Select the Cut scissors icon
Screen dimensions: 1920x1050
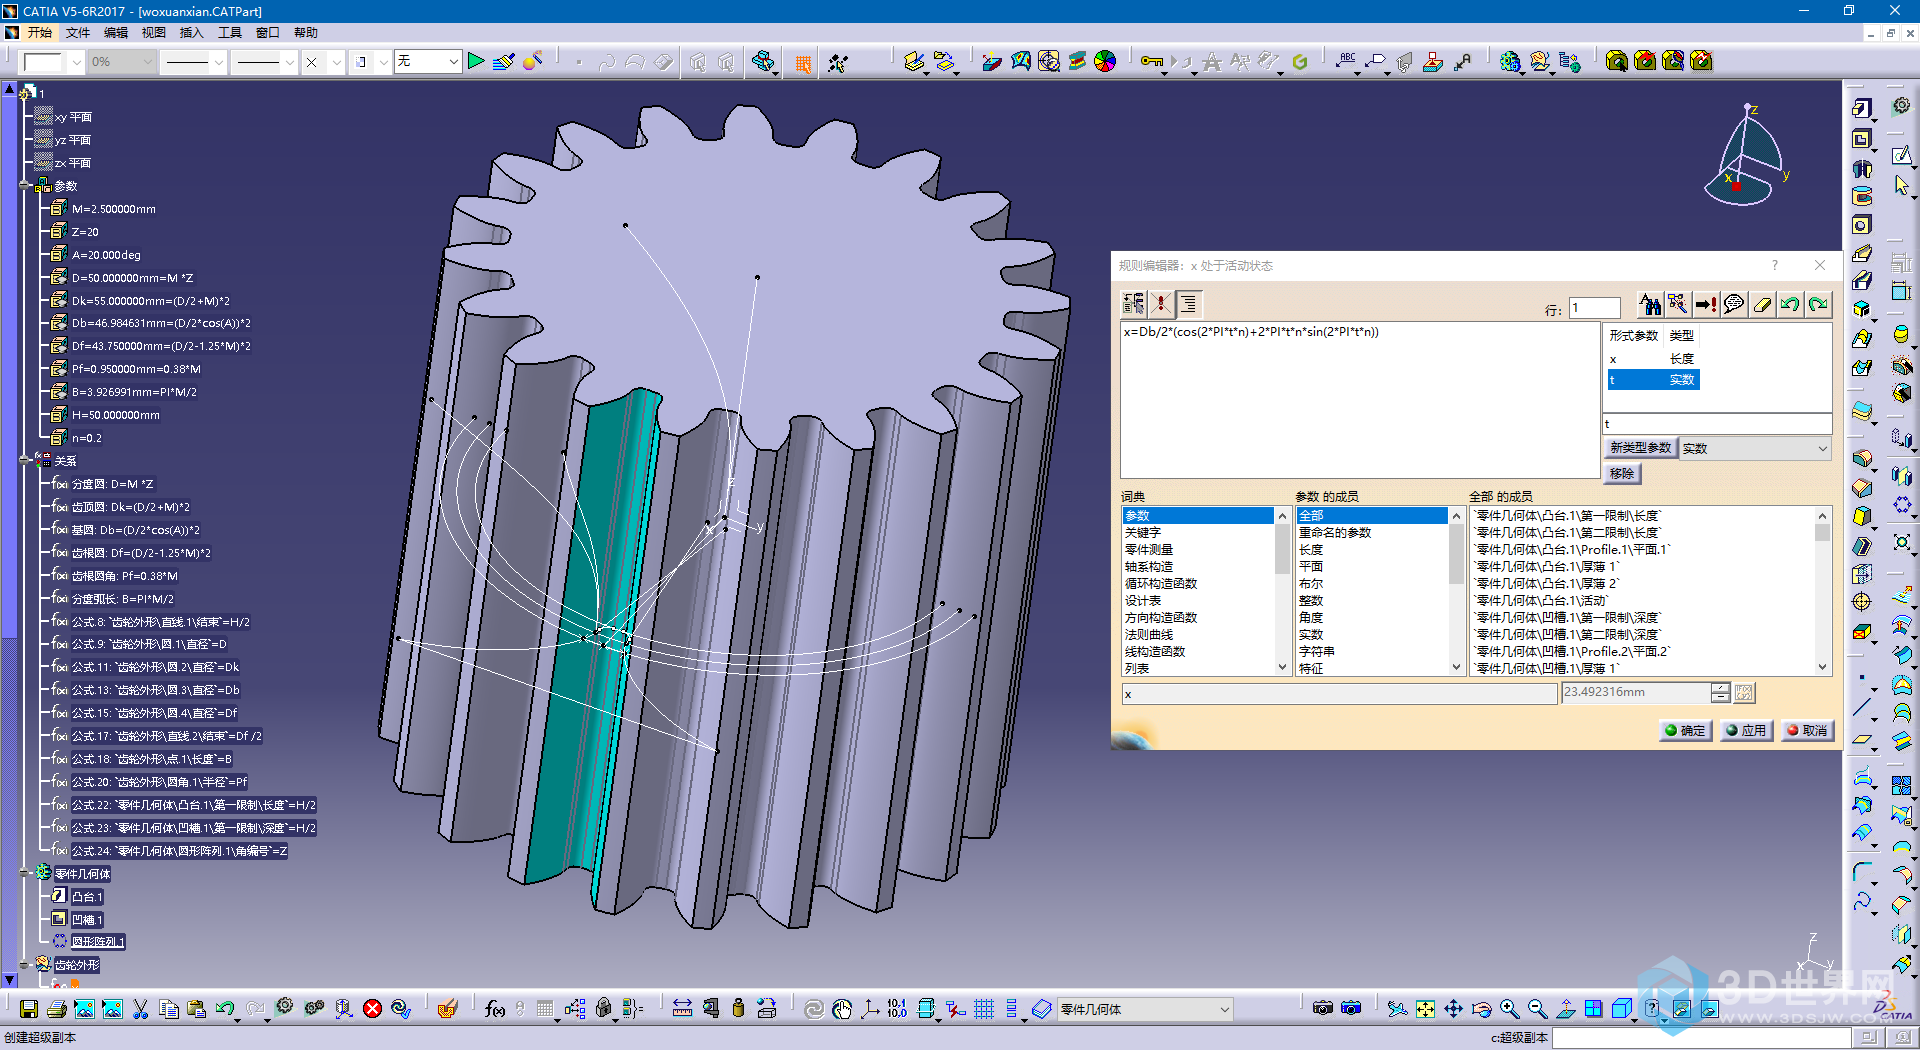point(141,1009)
